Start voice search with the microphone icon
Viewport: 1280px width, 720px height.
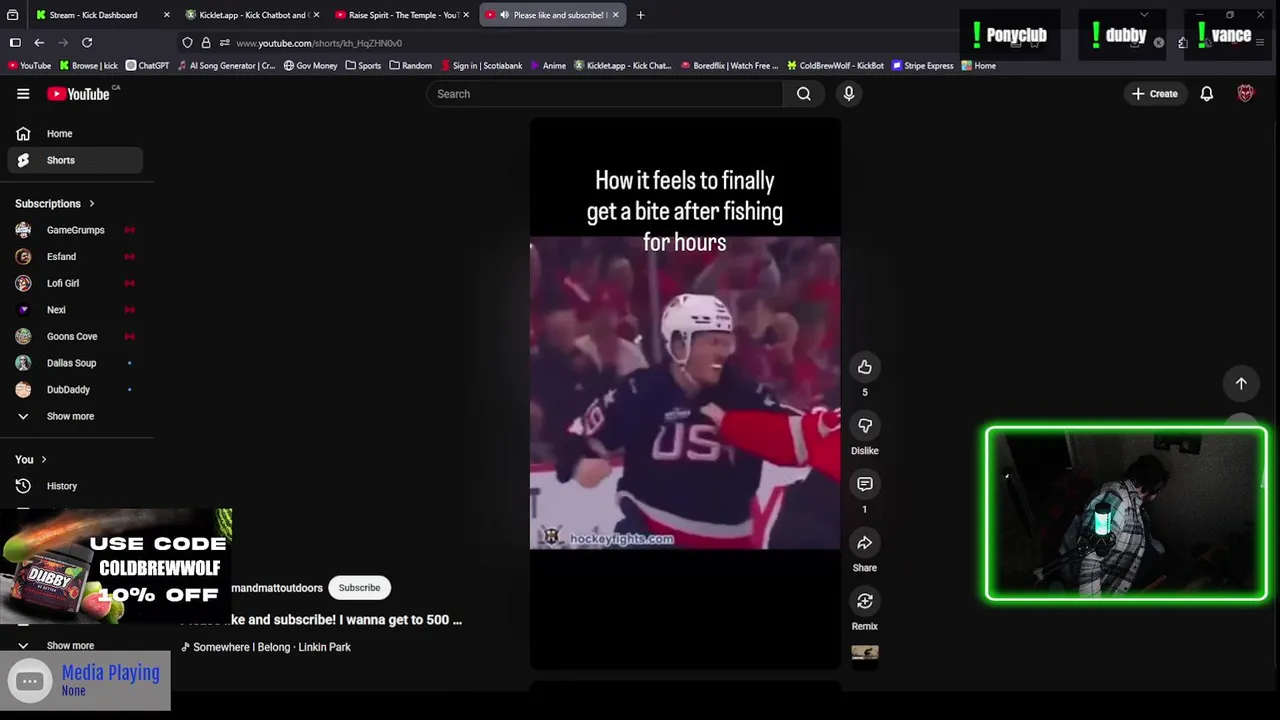pos(849,94)
